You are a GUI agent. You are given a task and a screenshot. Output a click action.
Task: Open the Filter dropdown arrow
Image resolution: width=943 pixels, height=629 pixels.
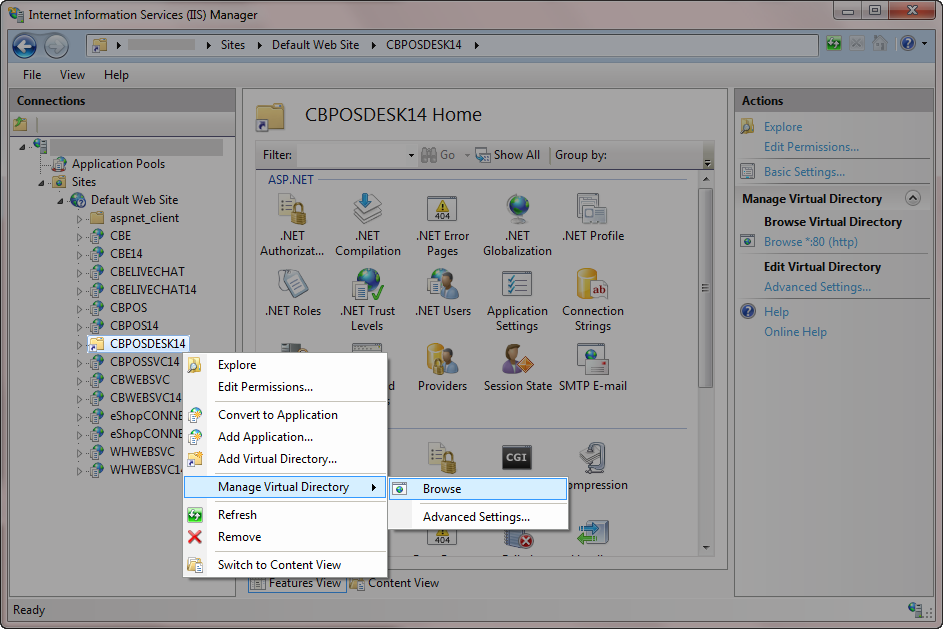411,155
